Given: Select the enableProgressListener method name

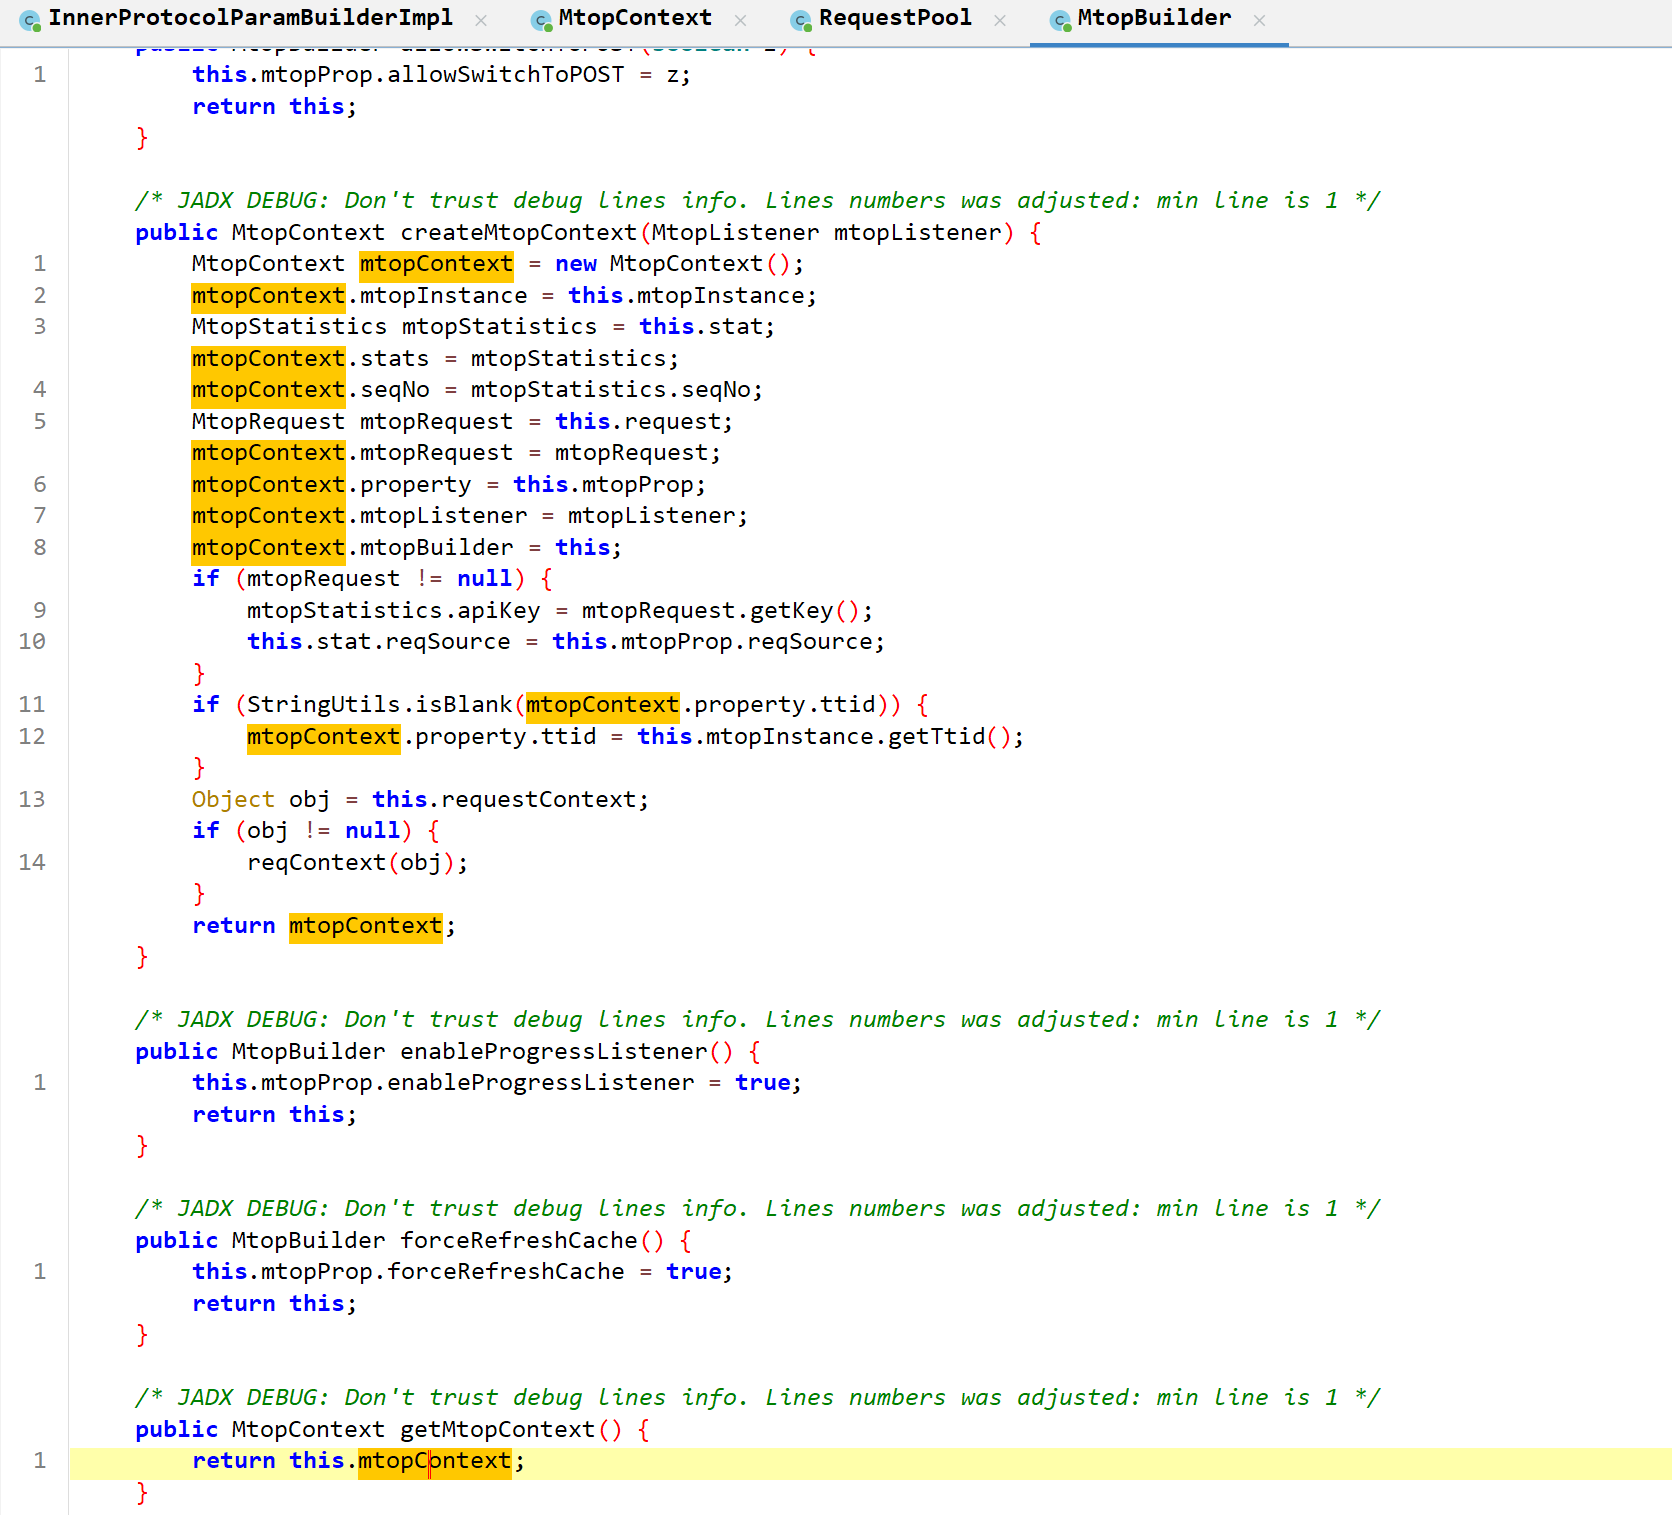Looking at the screenshot, I should pyautogui.click(x=553, y=1052).
